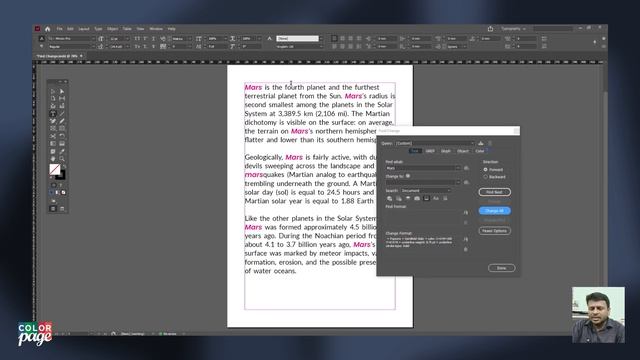Click Specify attributes icon for Find Format
The image size is (640, 360).
pyautogui.click(x=466, y=213)
